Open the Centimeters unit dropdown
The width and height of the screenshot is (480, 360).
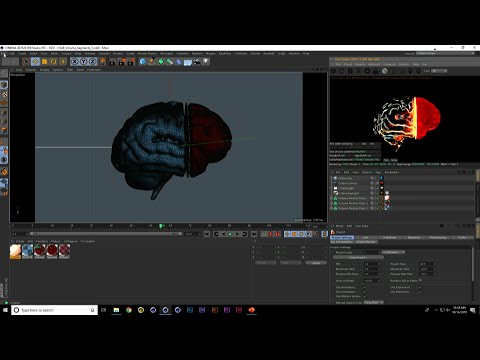click(393, 252)
